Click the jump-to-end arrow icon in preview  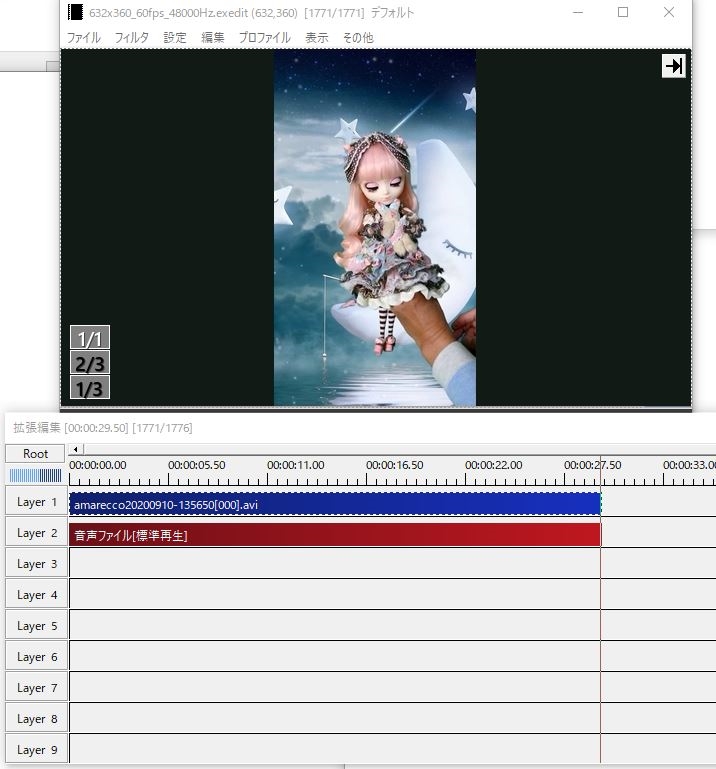tap(673, 66)
